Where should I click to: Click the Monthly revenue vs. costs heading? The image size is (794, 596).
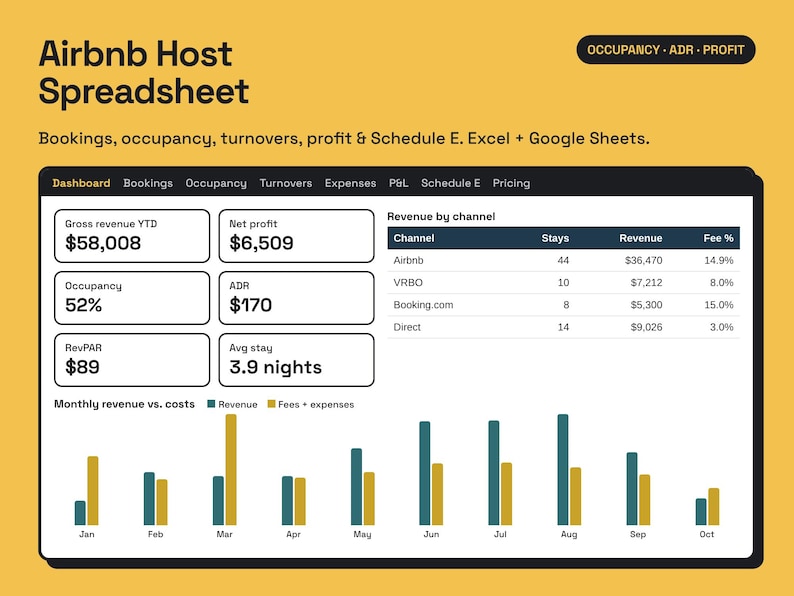tap(124, 404)
